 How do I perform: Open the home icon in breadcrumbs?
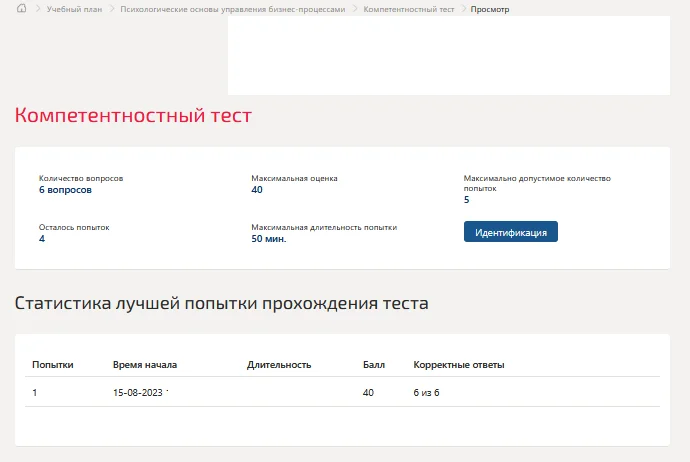[21, 8]
